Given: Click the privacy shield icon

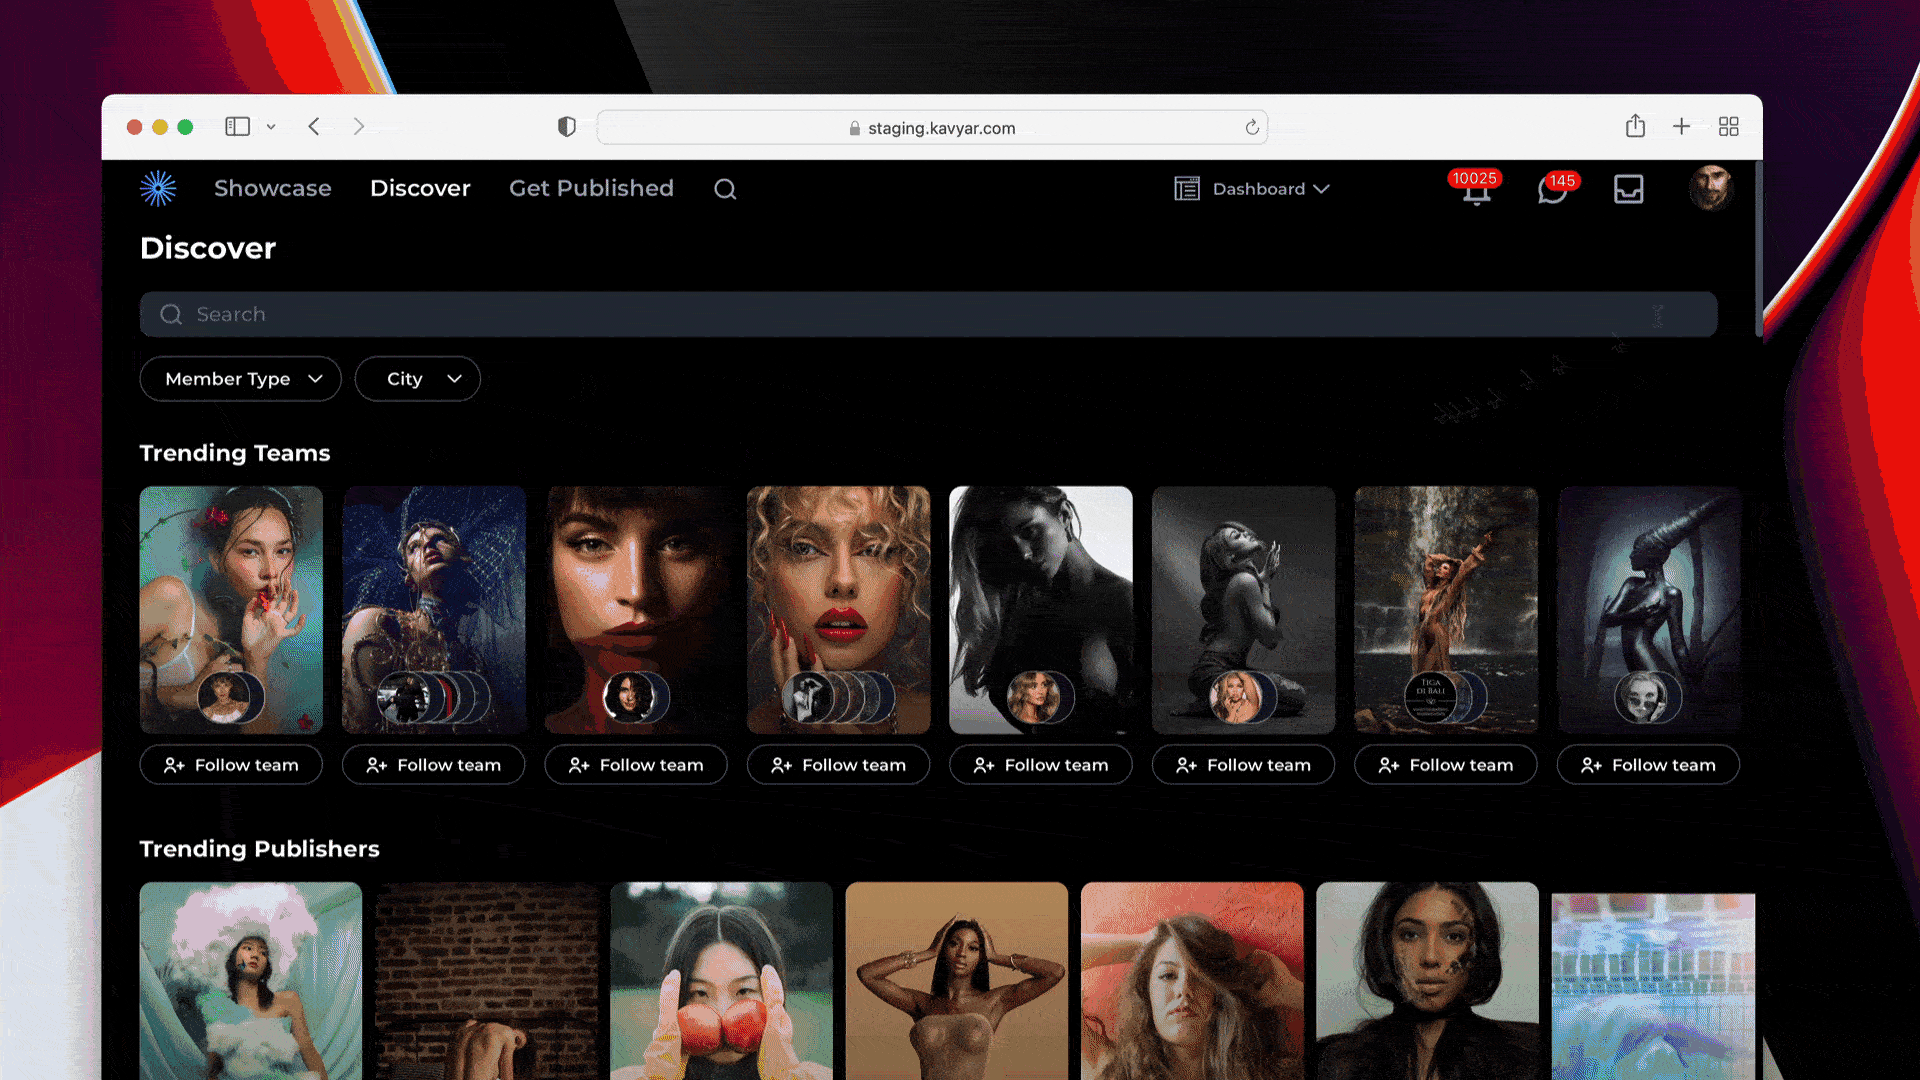Looking at the screenshot, I should click(x=567, y=127).
